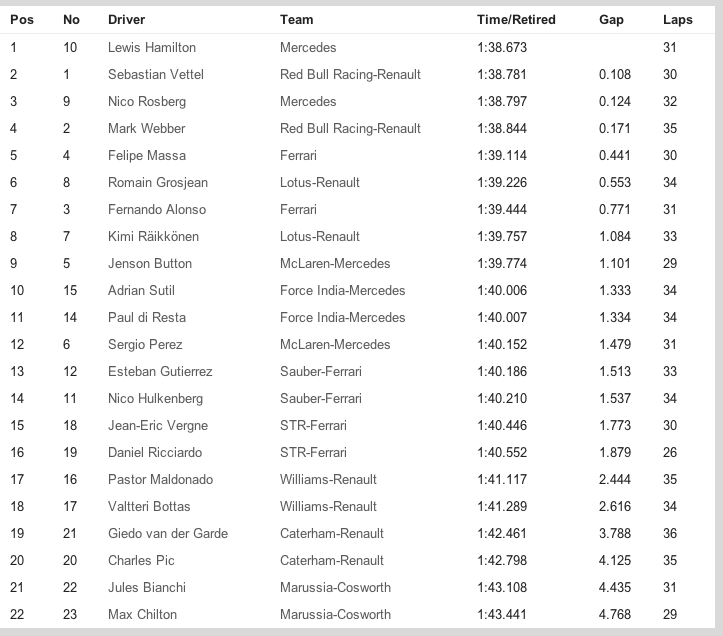Viewport: 723px width, 636px height.
Task: Open Giedo van der Garde's entry
Action: click(160, 533)
